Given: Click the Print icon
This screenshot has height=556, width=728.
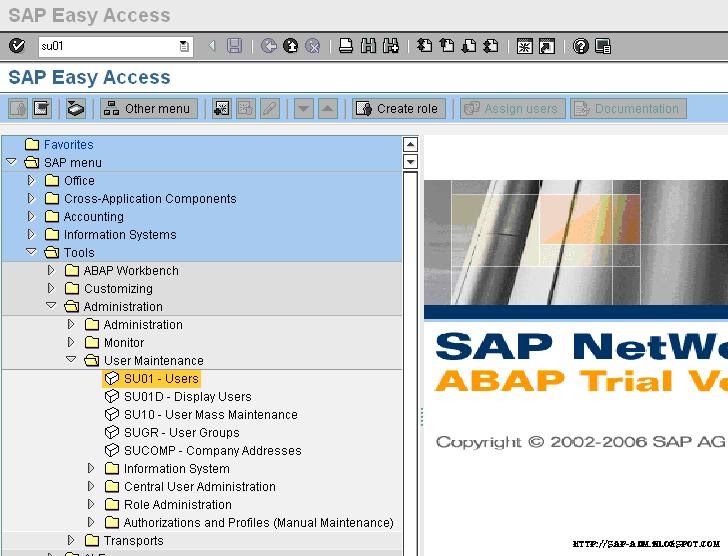Looking at the screenshot, I should point(346,46).
